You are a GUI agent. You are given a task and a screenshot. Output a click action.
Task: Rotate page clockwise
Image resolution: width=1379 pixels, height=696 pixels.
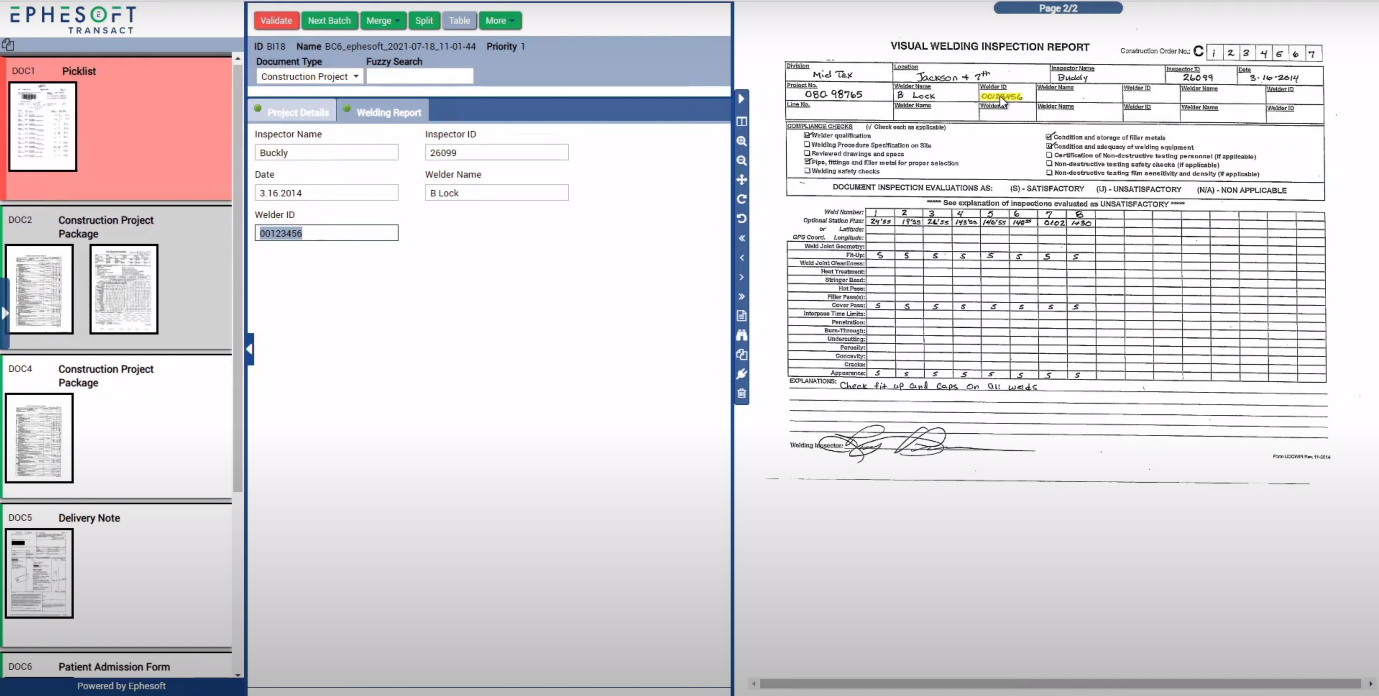click(x=741, y=199)
